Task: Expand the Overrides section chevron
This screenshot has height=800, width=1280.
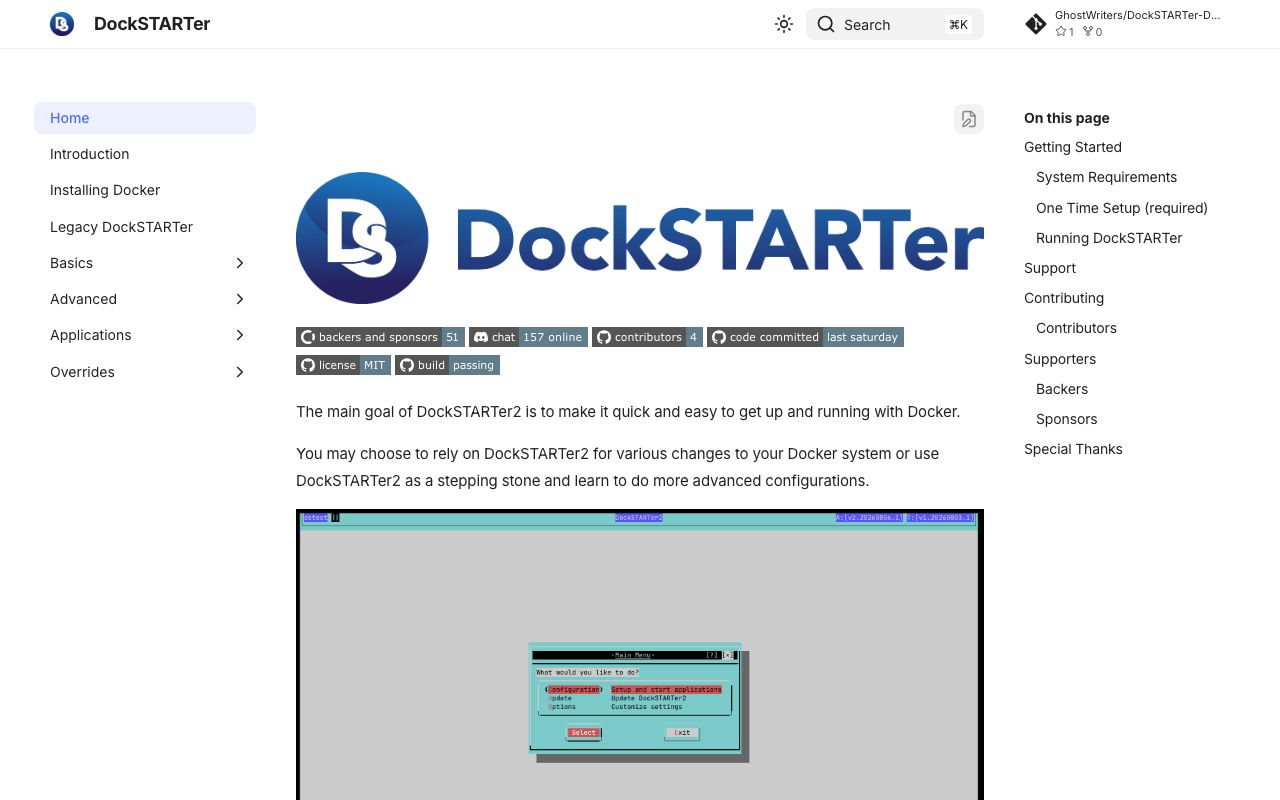Action: [240, 372]
